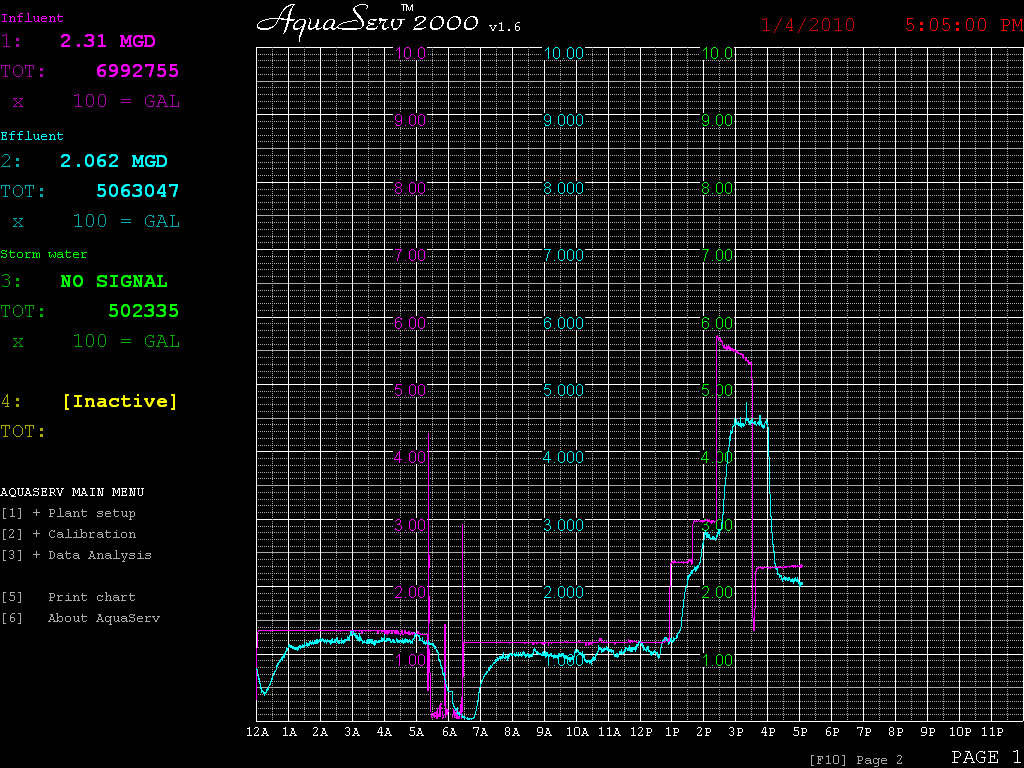1024x768 pixels.
Task: Click the Effluent channel label
Action: pos(32,136)
